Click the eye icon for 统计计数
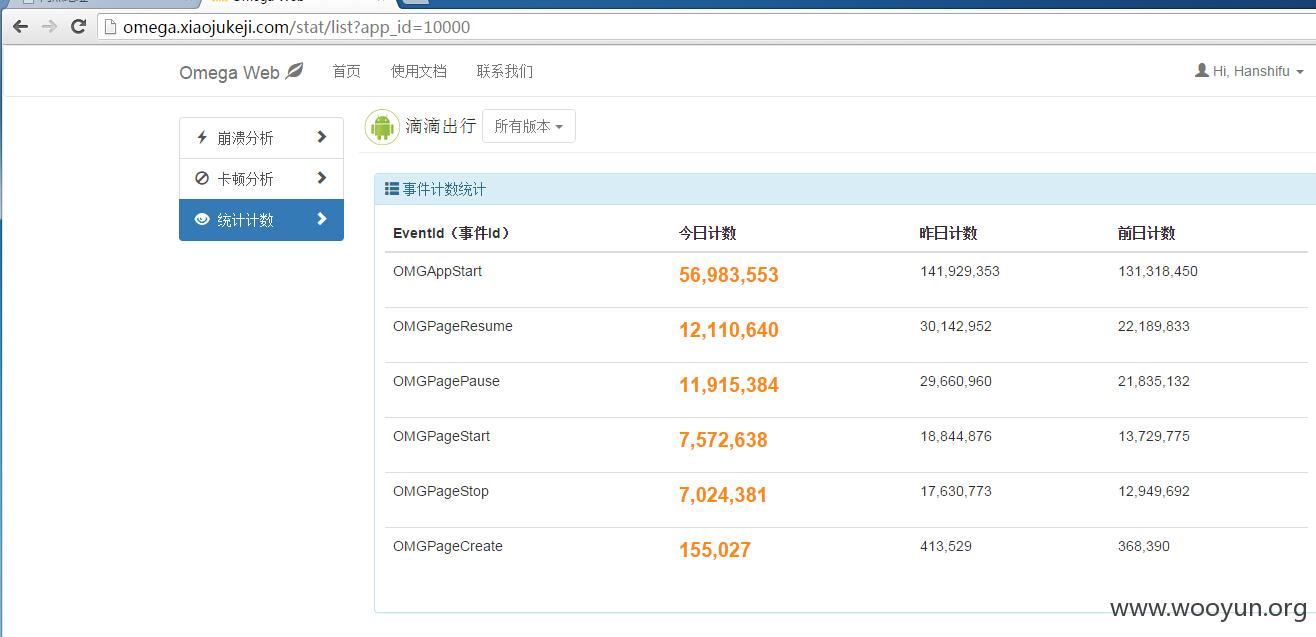Image resolution: width=1316 pixels, height=637 pixels. 202,219
